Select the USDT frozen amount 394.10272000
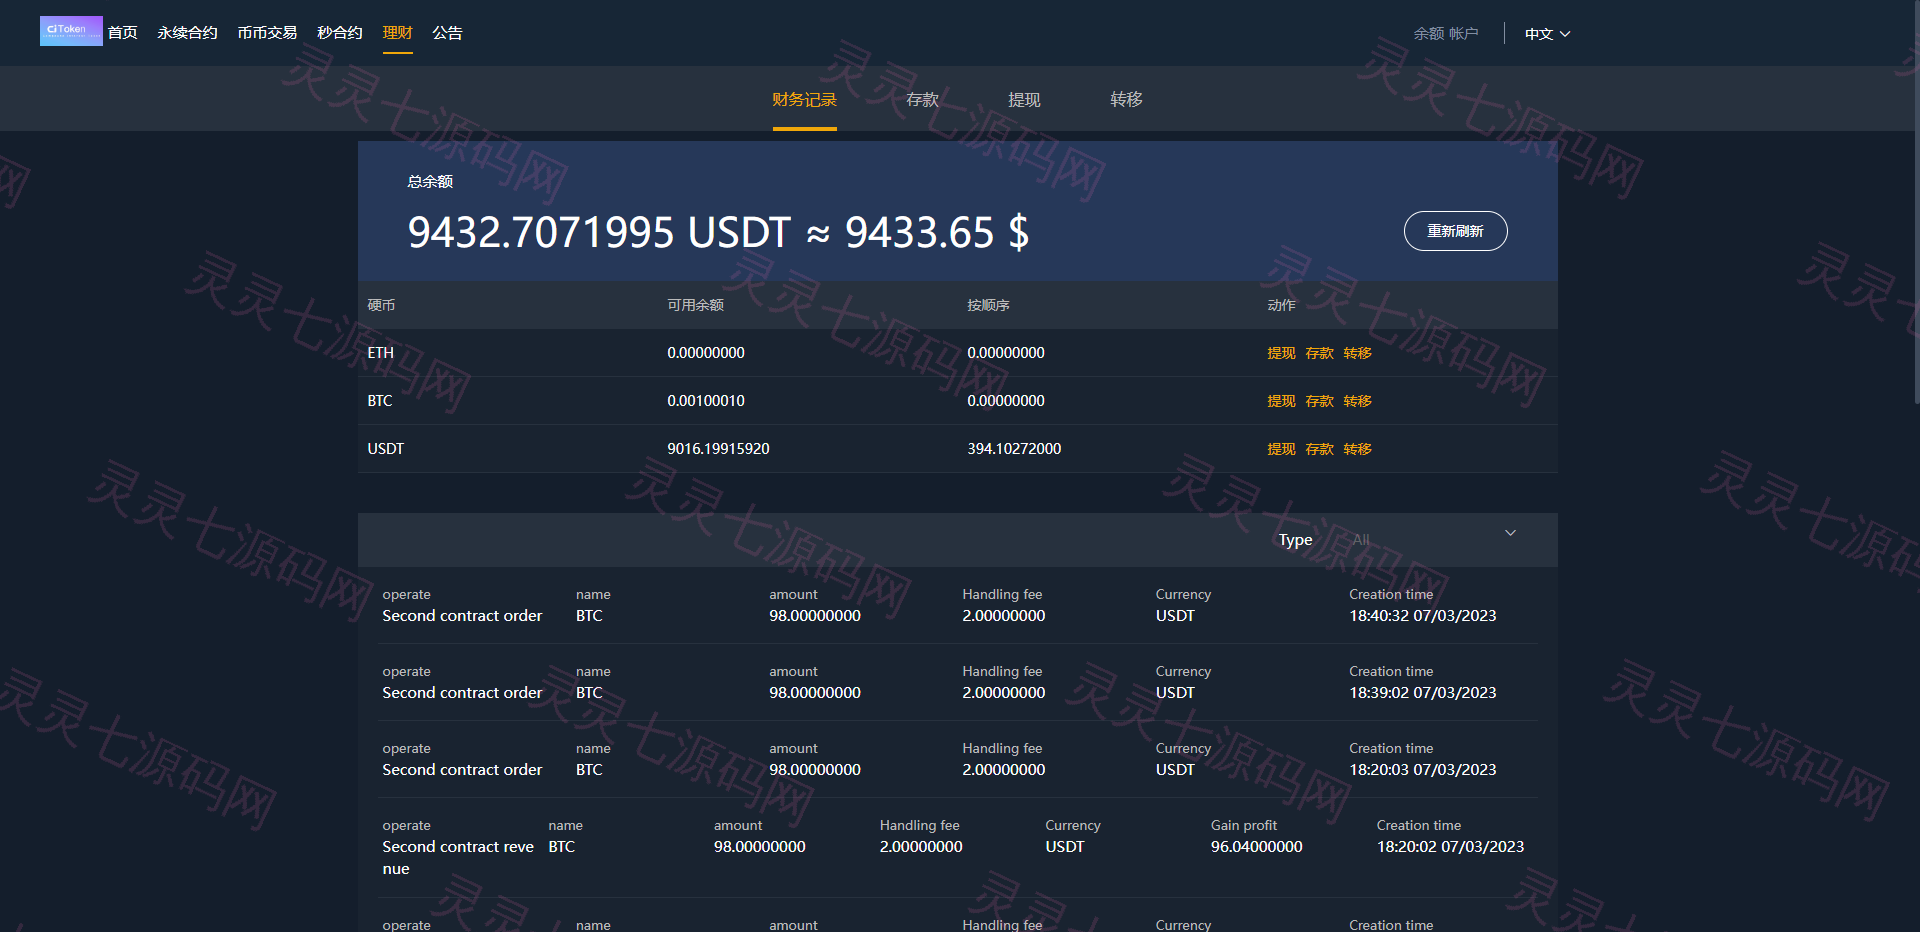This screenshot has width=1920, height=932. click(1014, 449)
